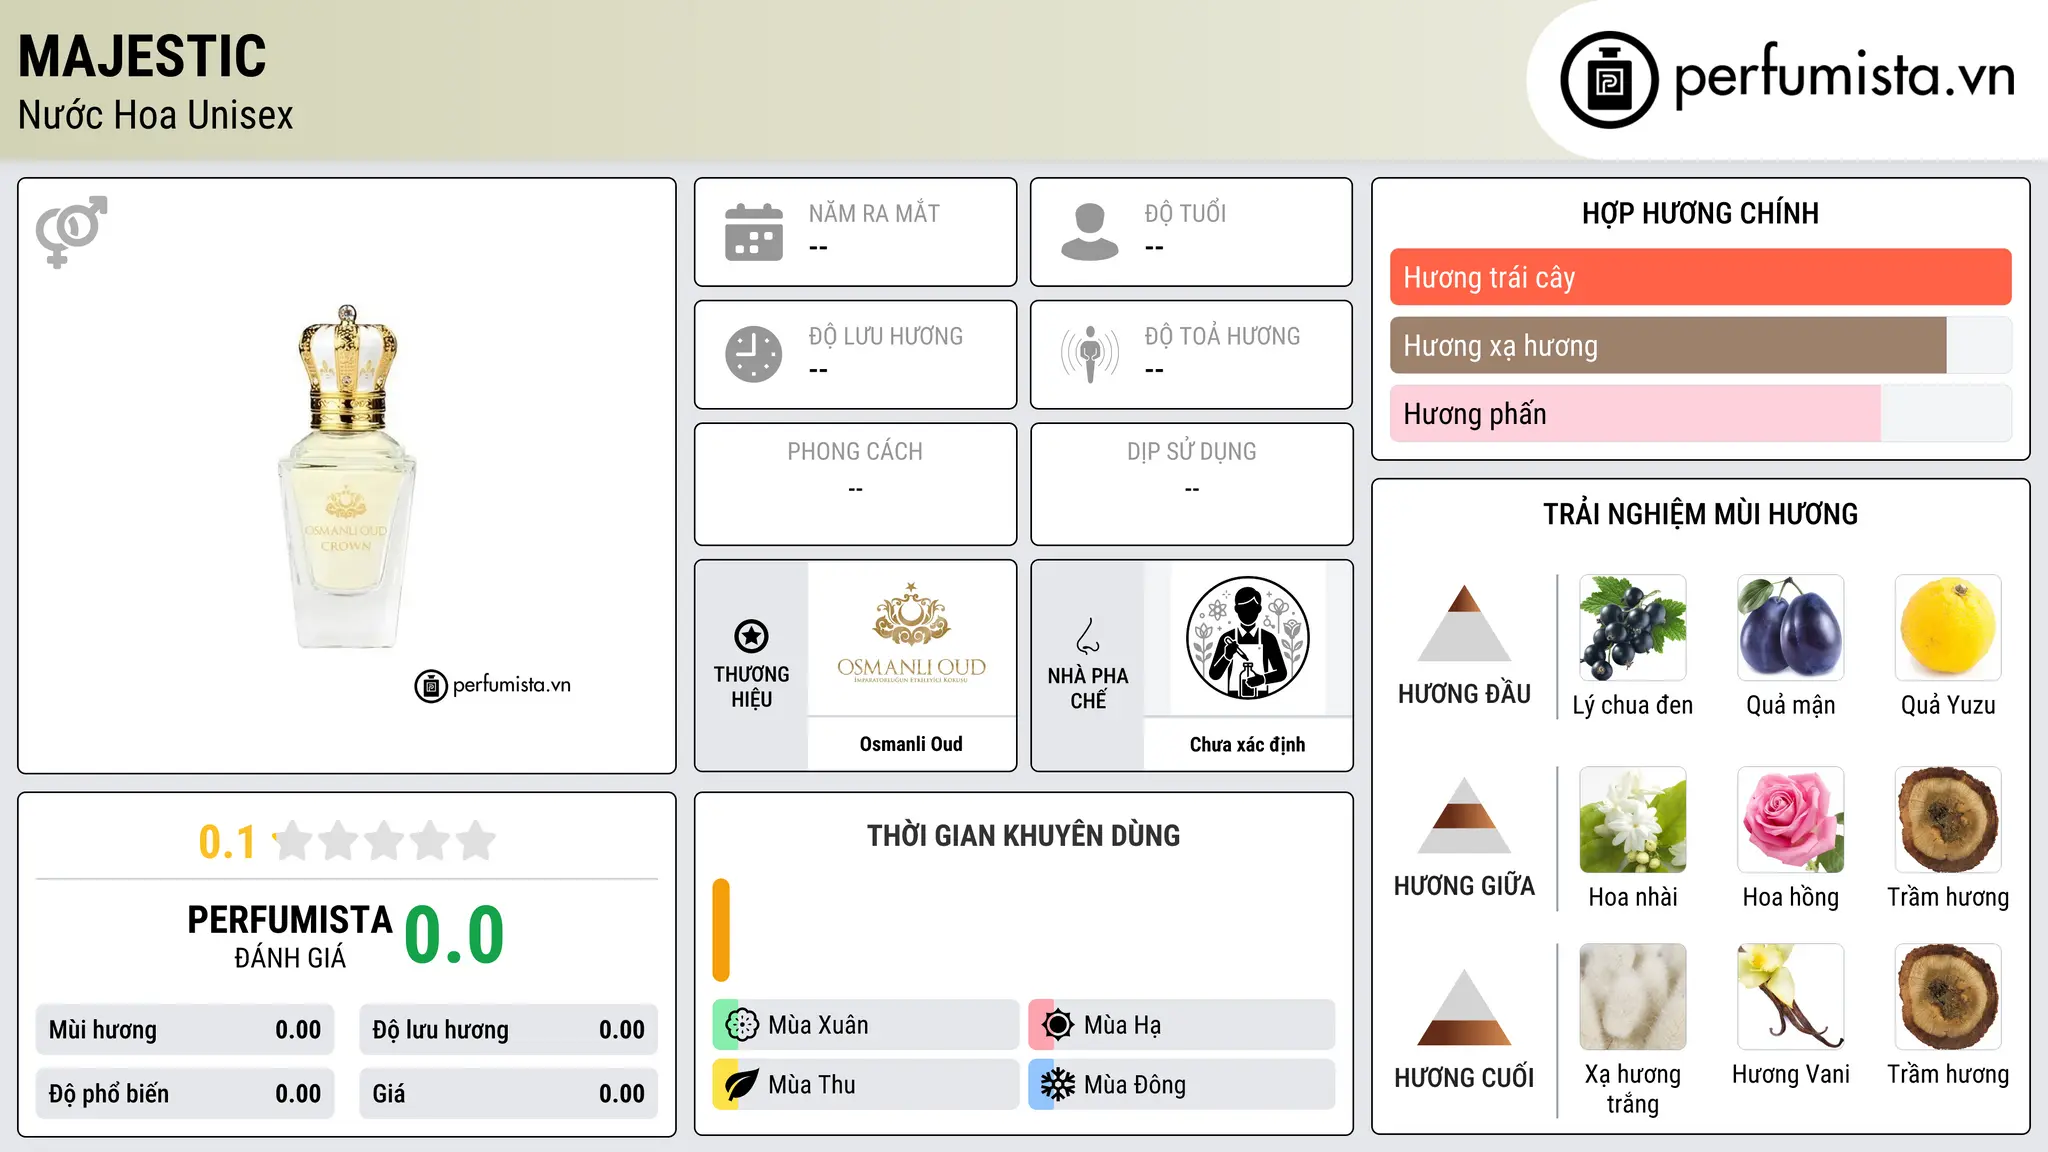
Task: Click the sillage icon for Độ toả hương
Action: coord(1090,354)
